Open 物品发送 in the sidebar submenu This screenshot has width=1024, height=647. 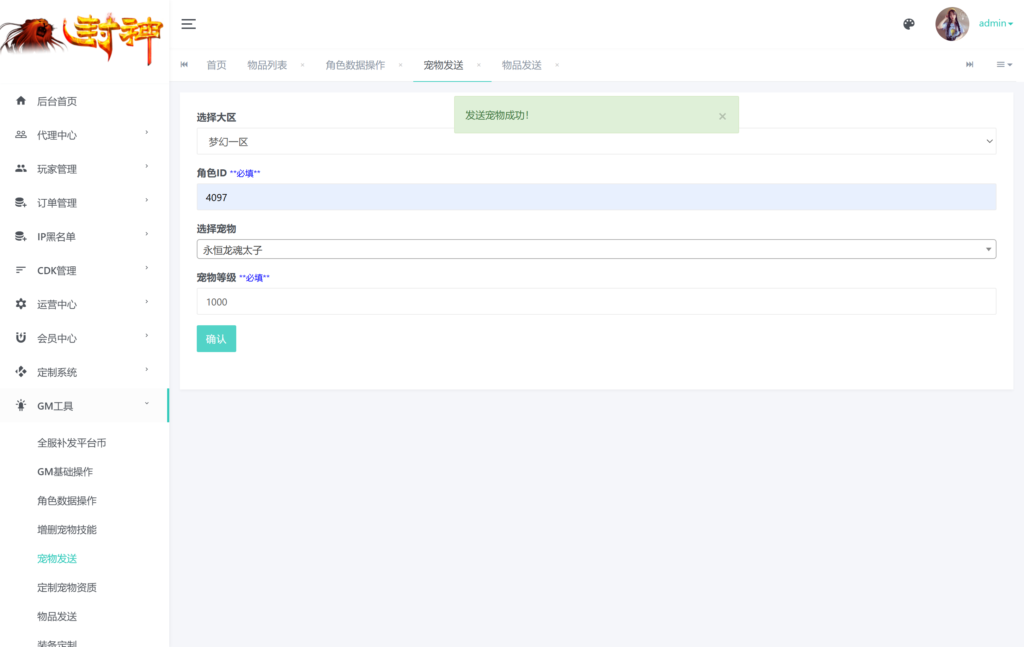[57, 616]
